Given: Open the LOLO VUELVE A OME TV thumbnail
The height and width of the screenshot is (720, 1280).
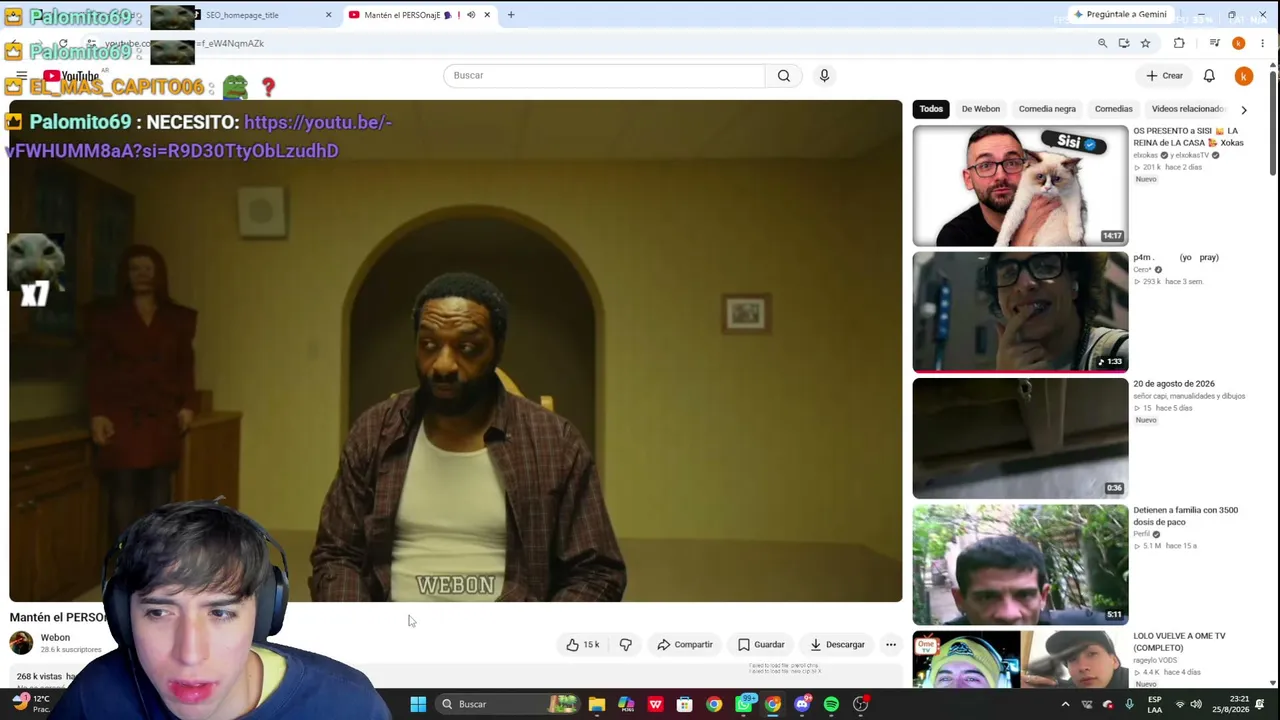Looking at the screenshot, I should pyautogui.click(x=1020, y=659).
